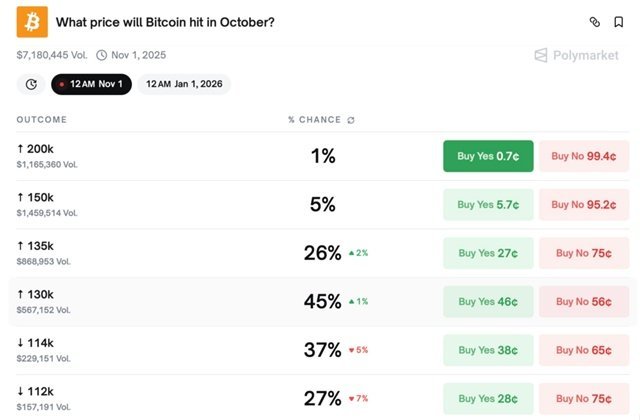Viewport: 640px width, 420px height.
Task: Click Buy Yes 0.7¢ for ↑ 200k
Action: [488, 156]
